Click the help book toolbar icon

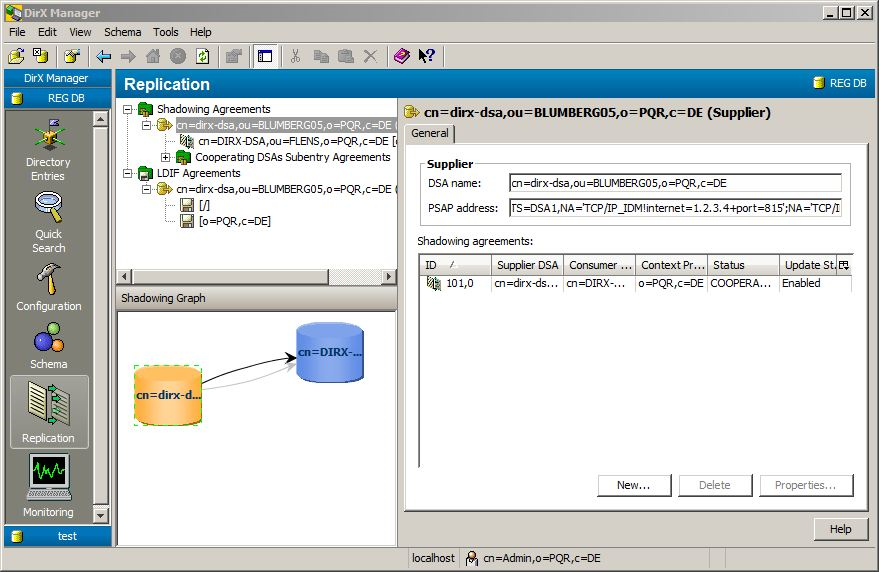tap(401, 57)
